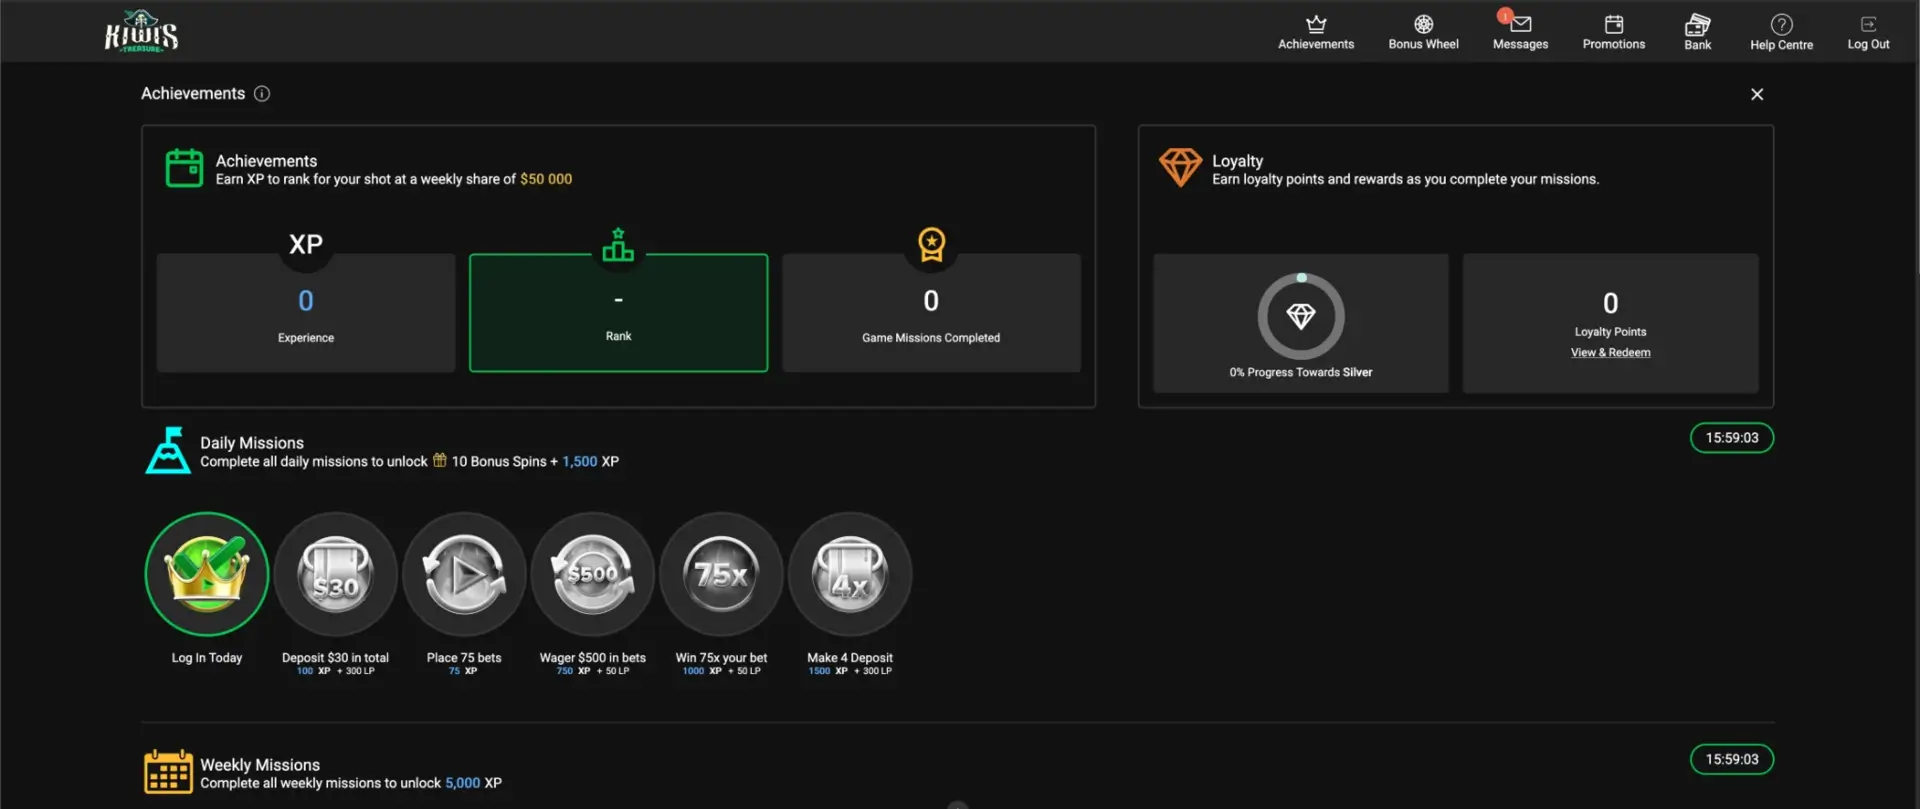
Task: Open the Promotions calendar icon
Action: [1613, 24]
